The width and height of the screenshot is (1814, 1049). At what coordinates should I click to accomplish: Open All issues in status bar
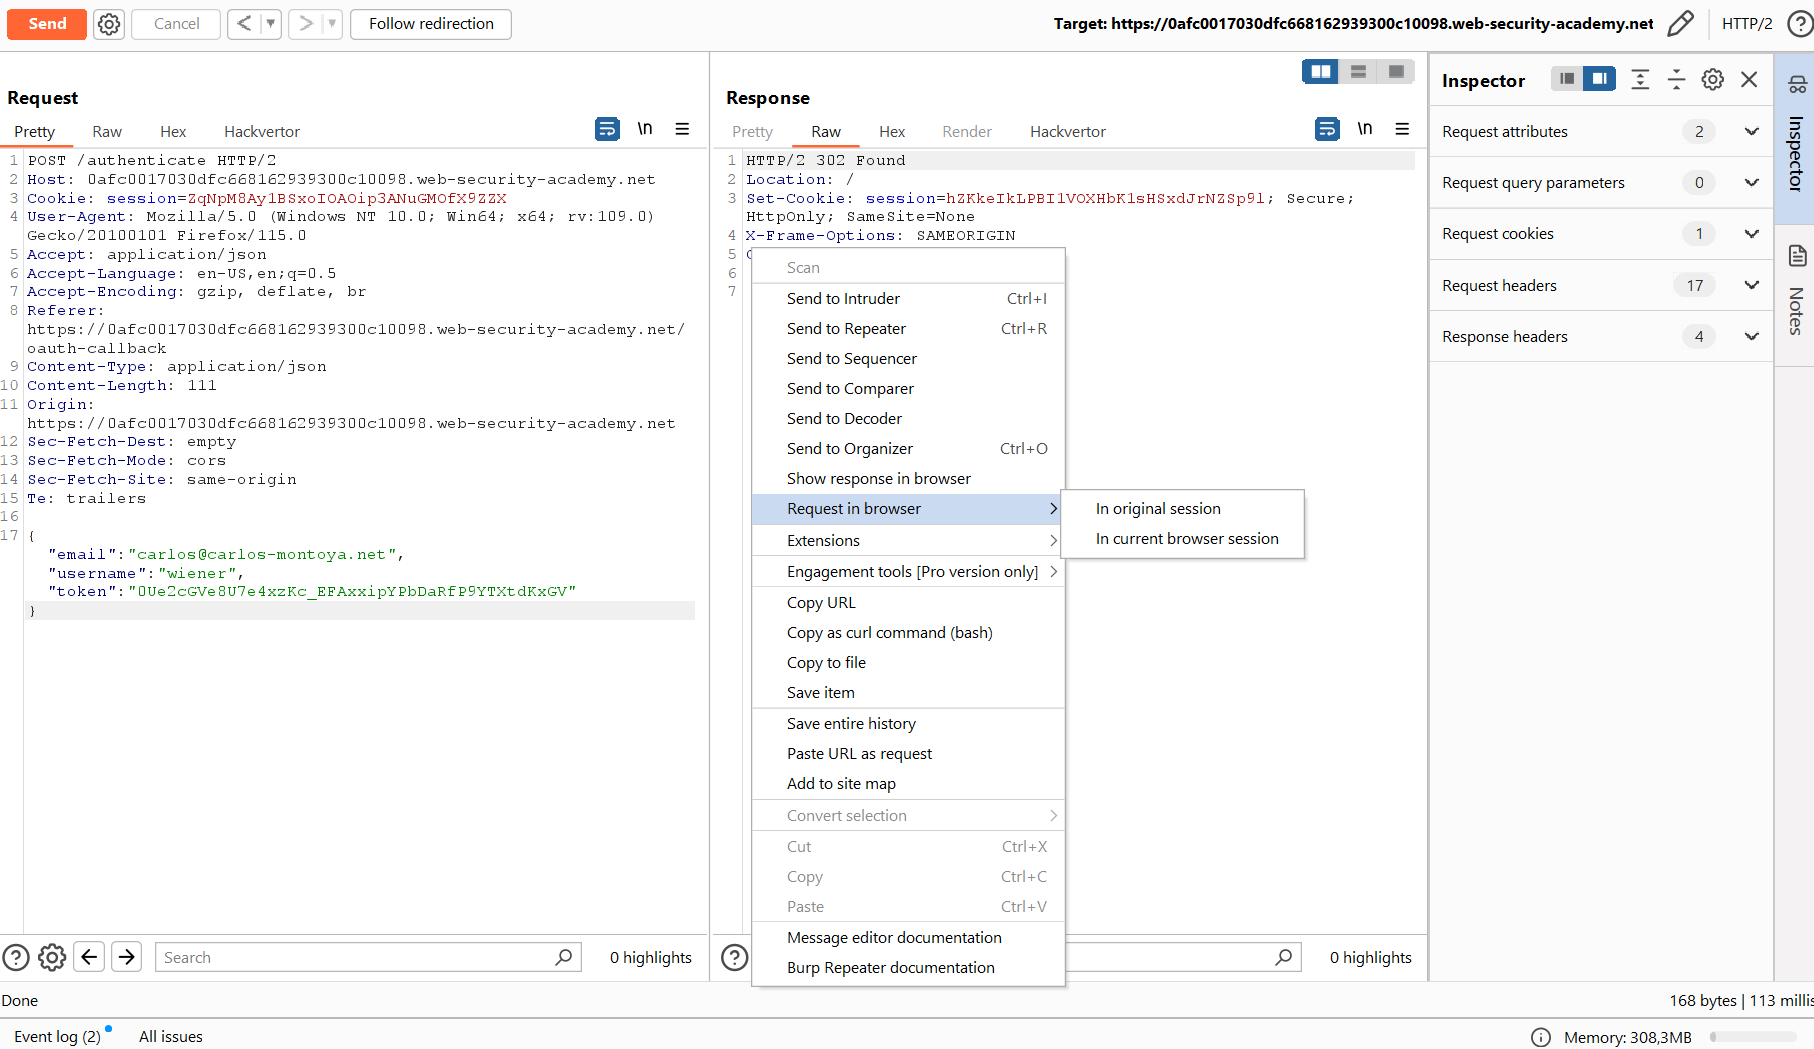pos(171,1037)
